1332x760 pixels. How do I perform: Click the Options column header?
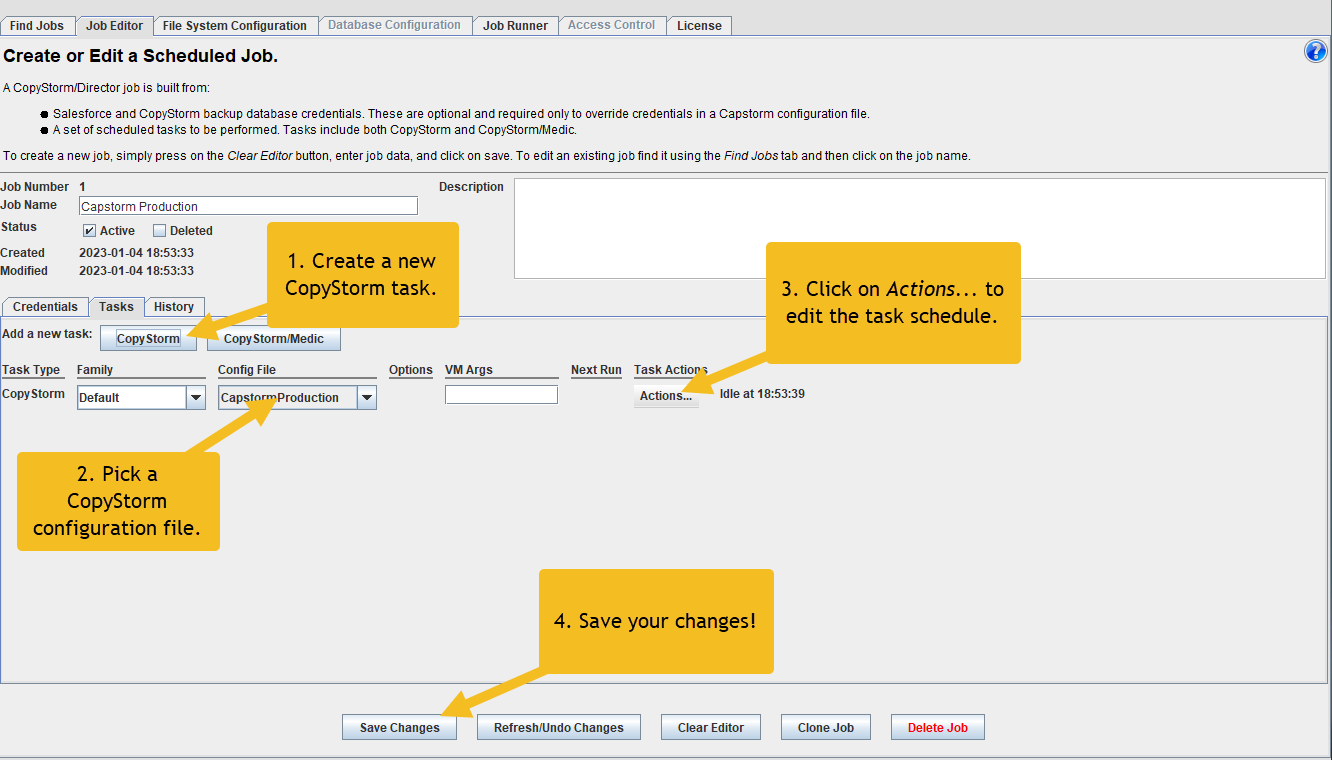click(x=411, y=370)
